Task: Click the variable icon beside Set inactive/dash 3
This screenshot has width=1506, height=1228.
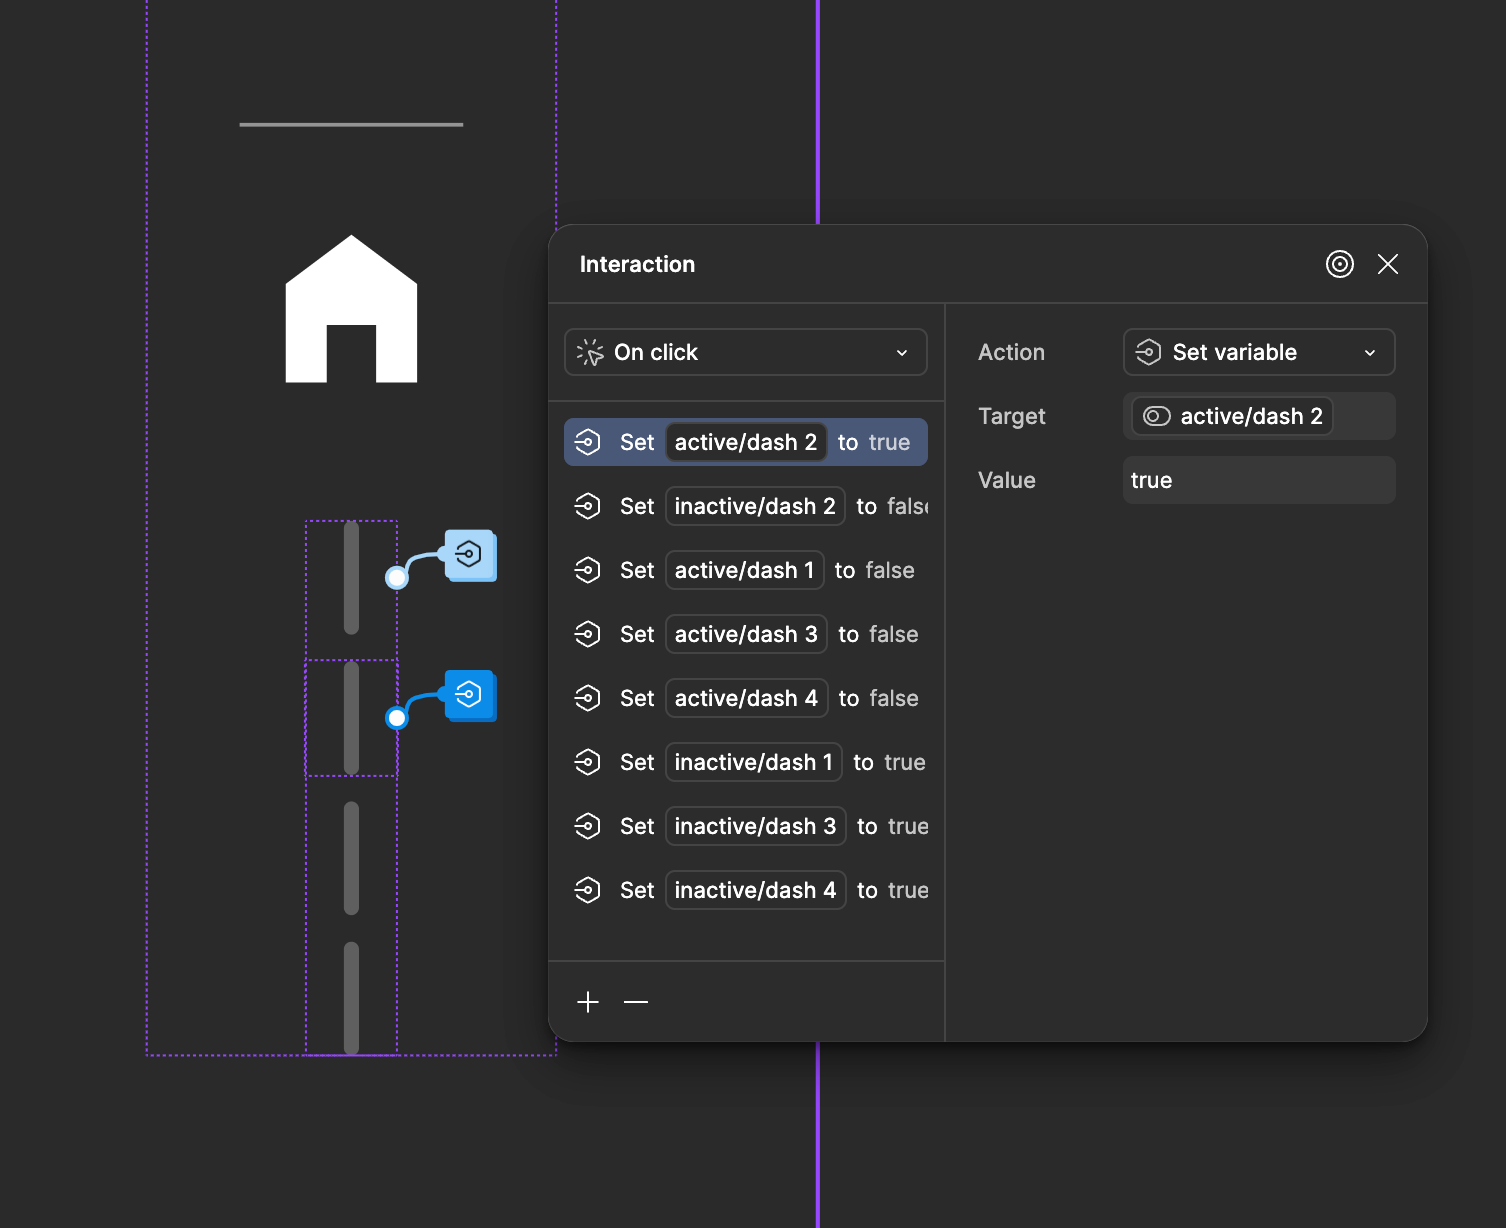Action: pyautogui.click(x=588, y=826)
